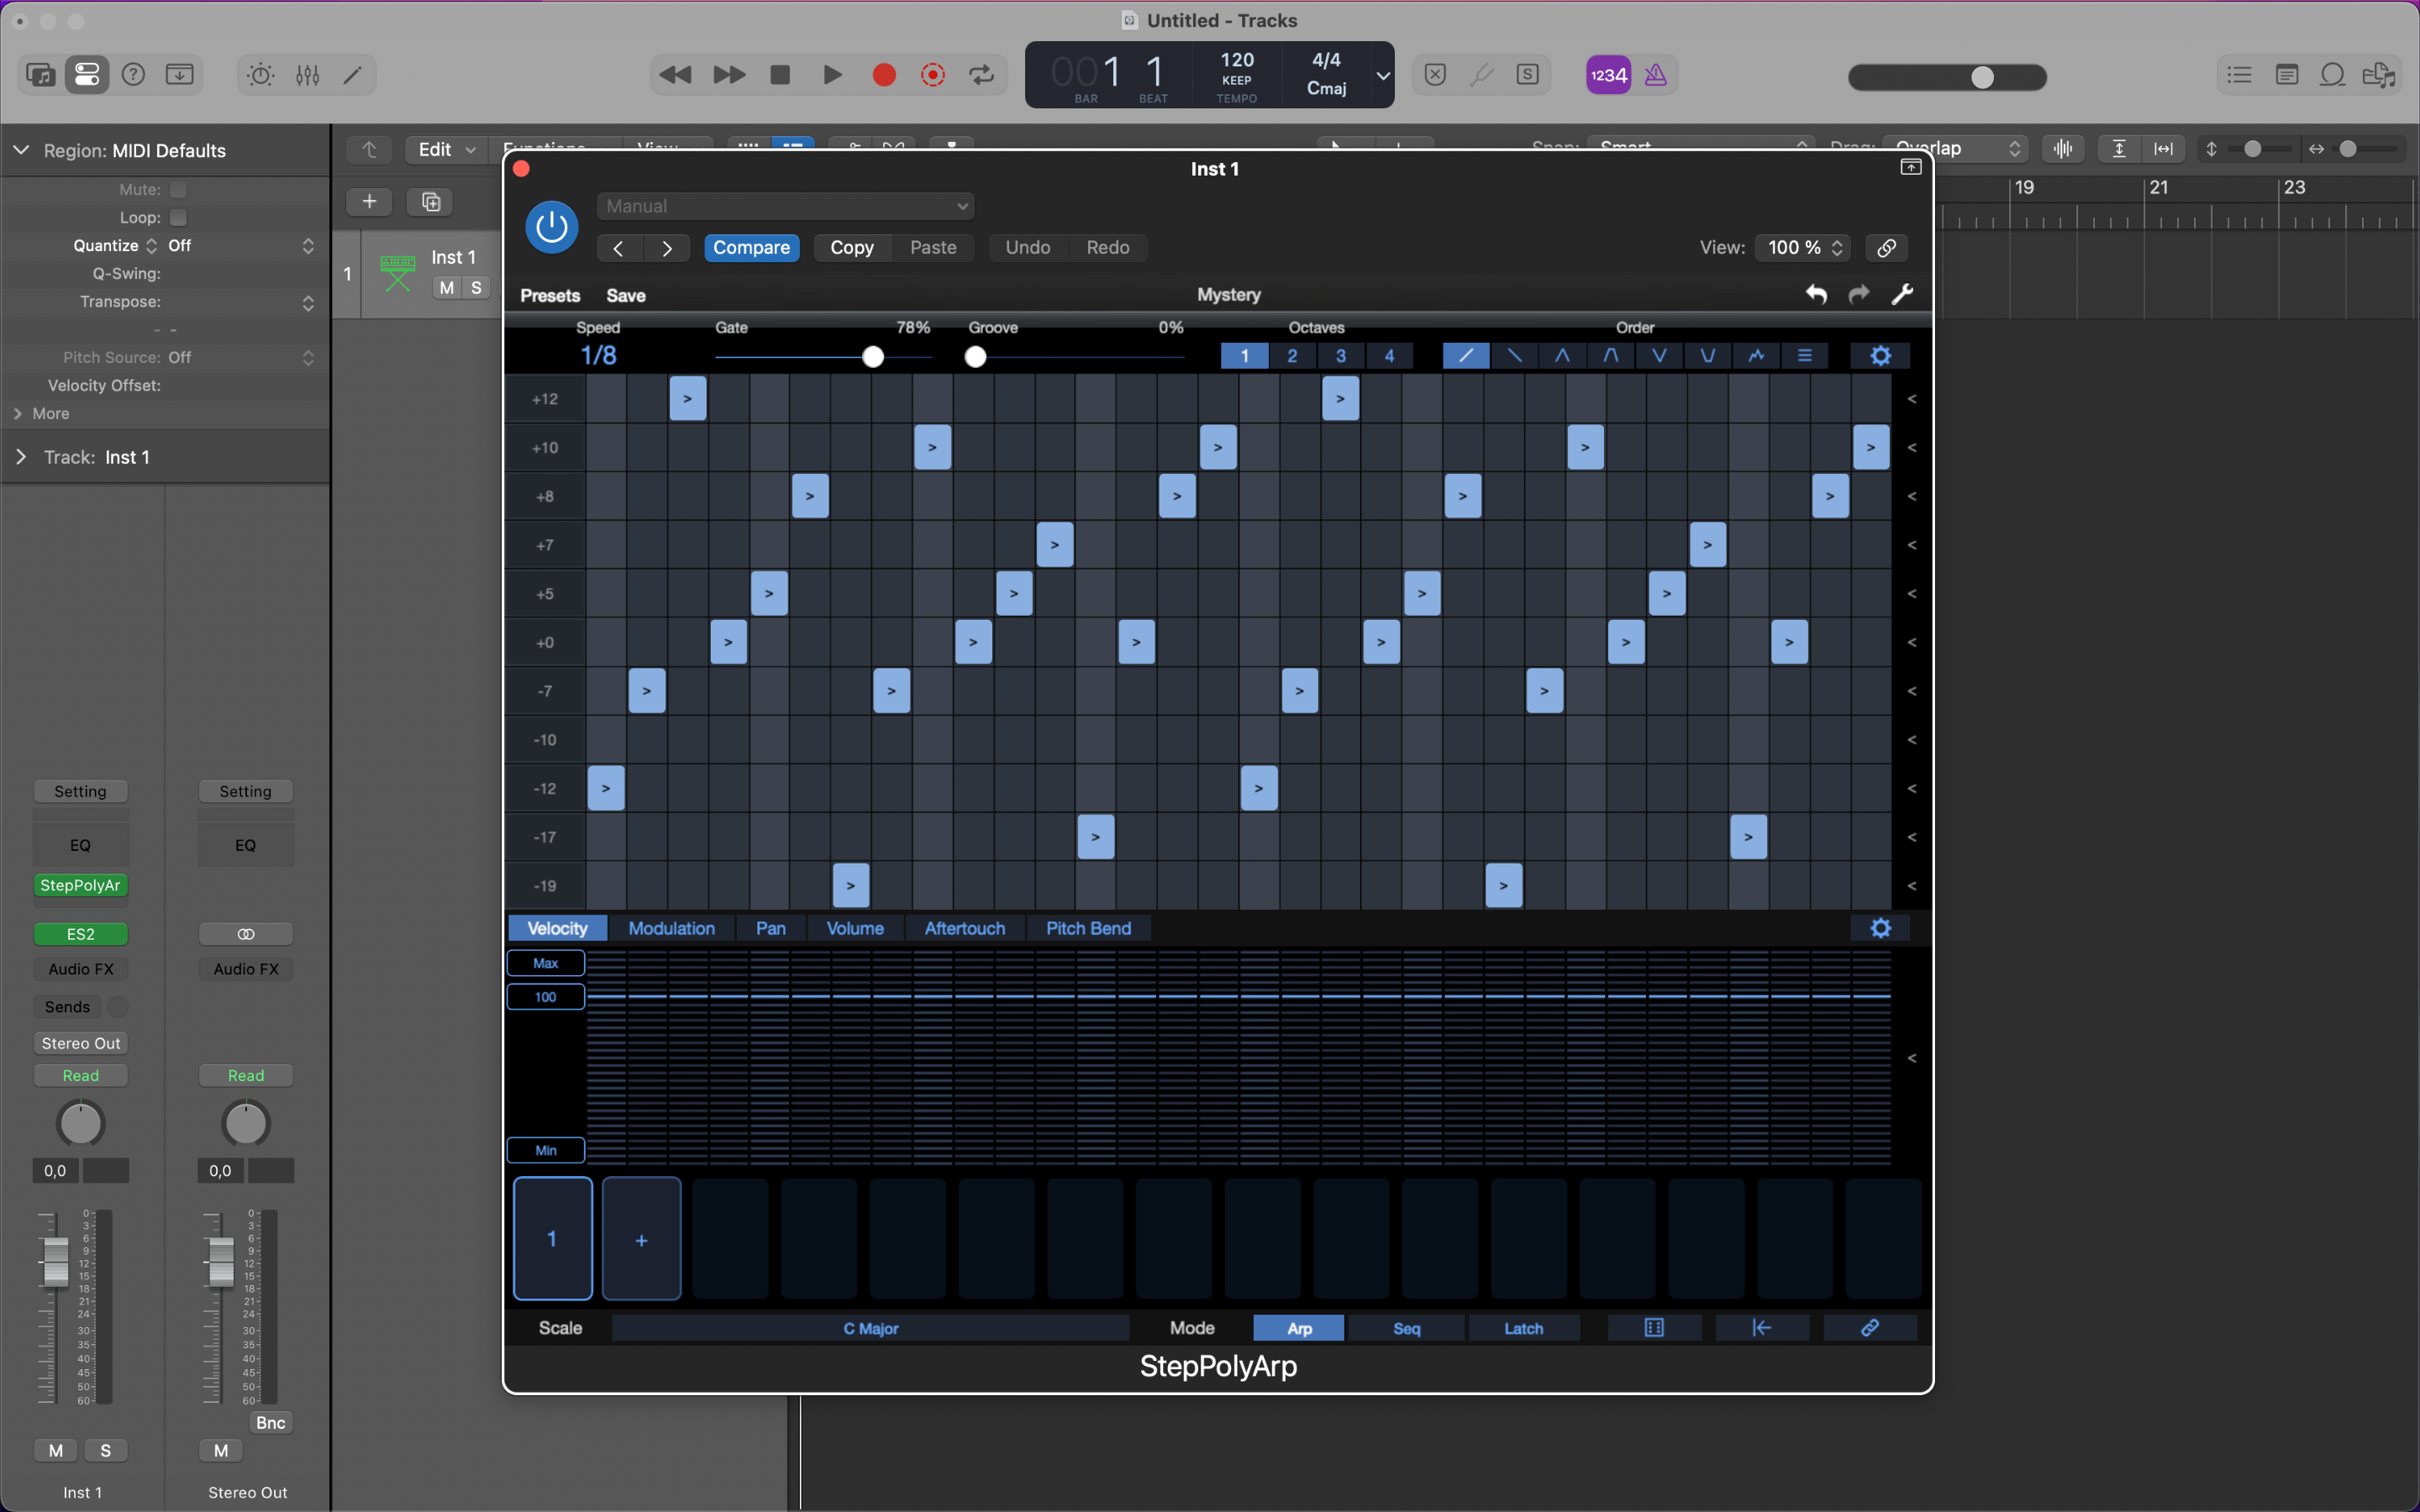Click the StepPolyArp wrench settings icon
The height and width of the screenshot is (1512, 2420).
click(1902, 294)
